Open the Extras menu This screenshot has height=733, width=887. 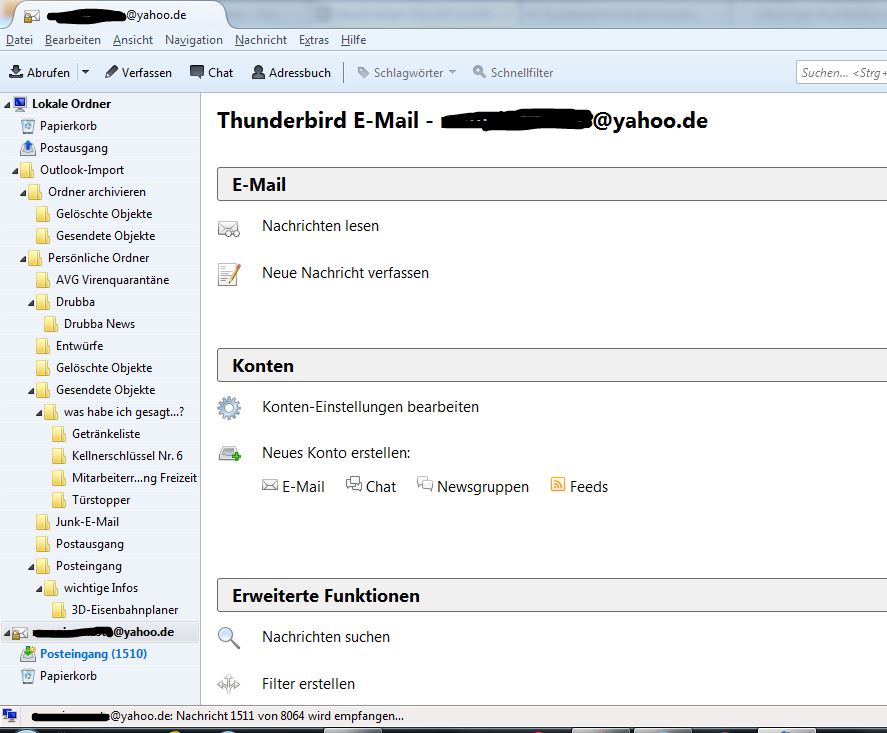coord(314,40)
